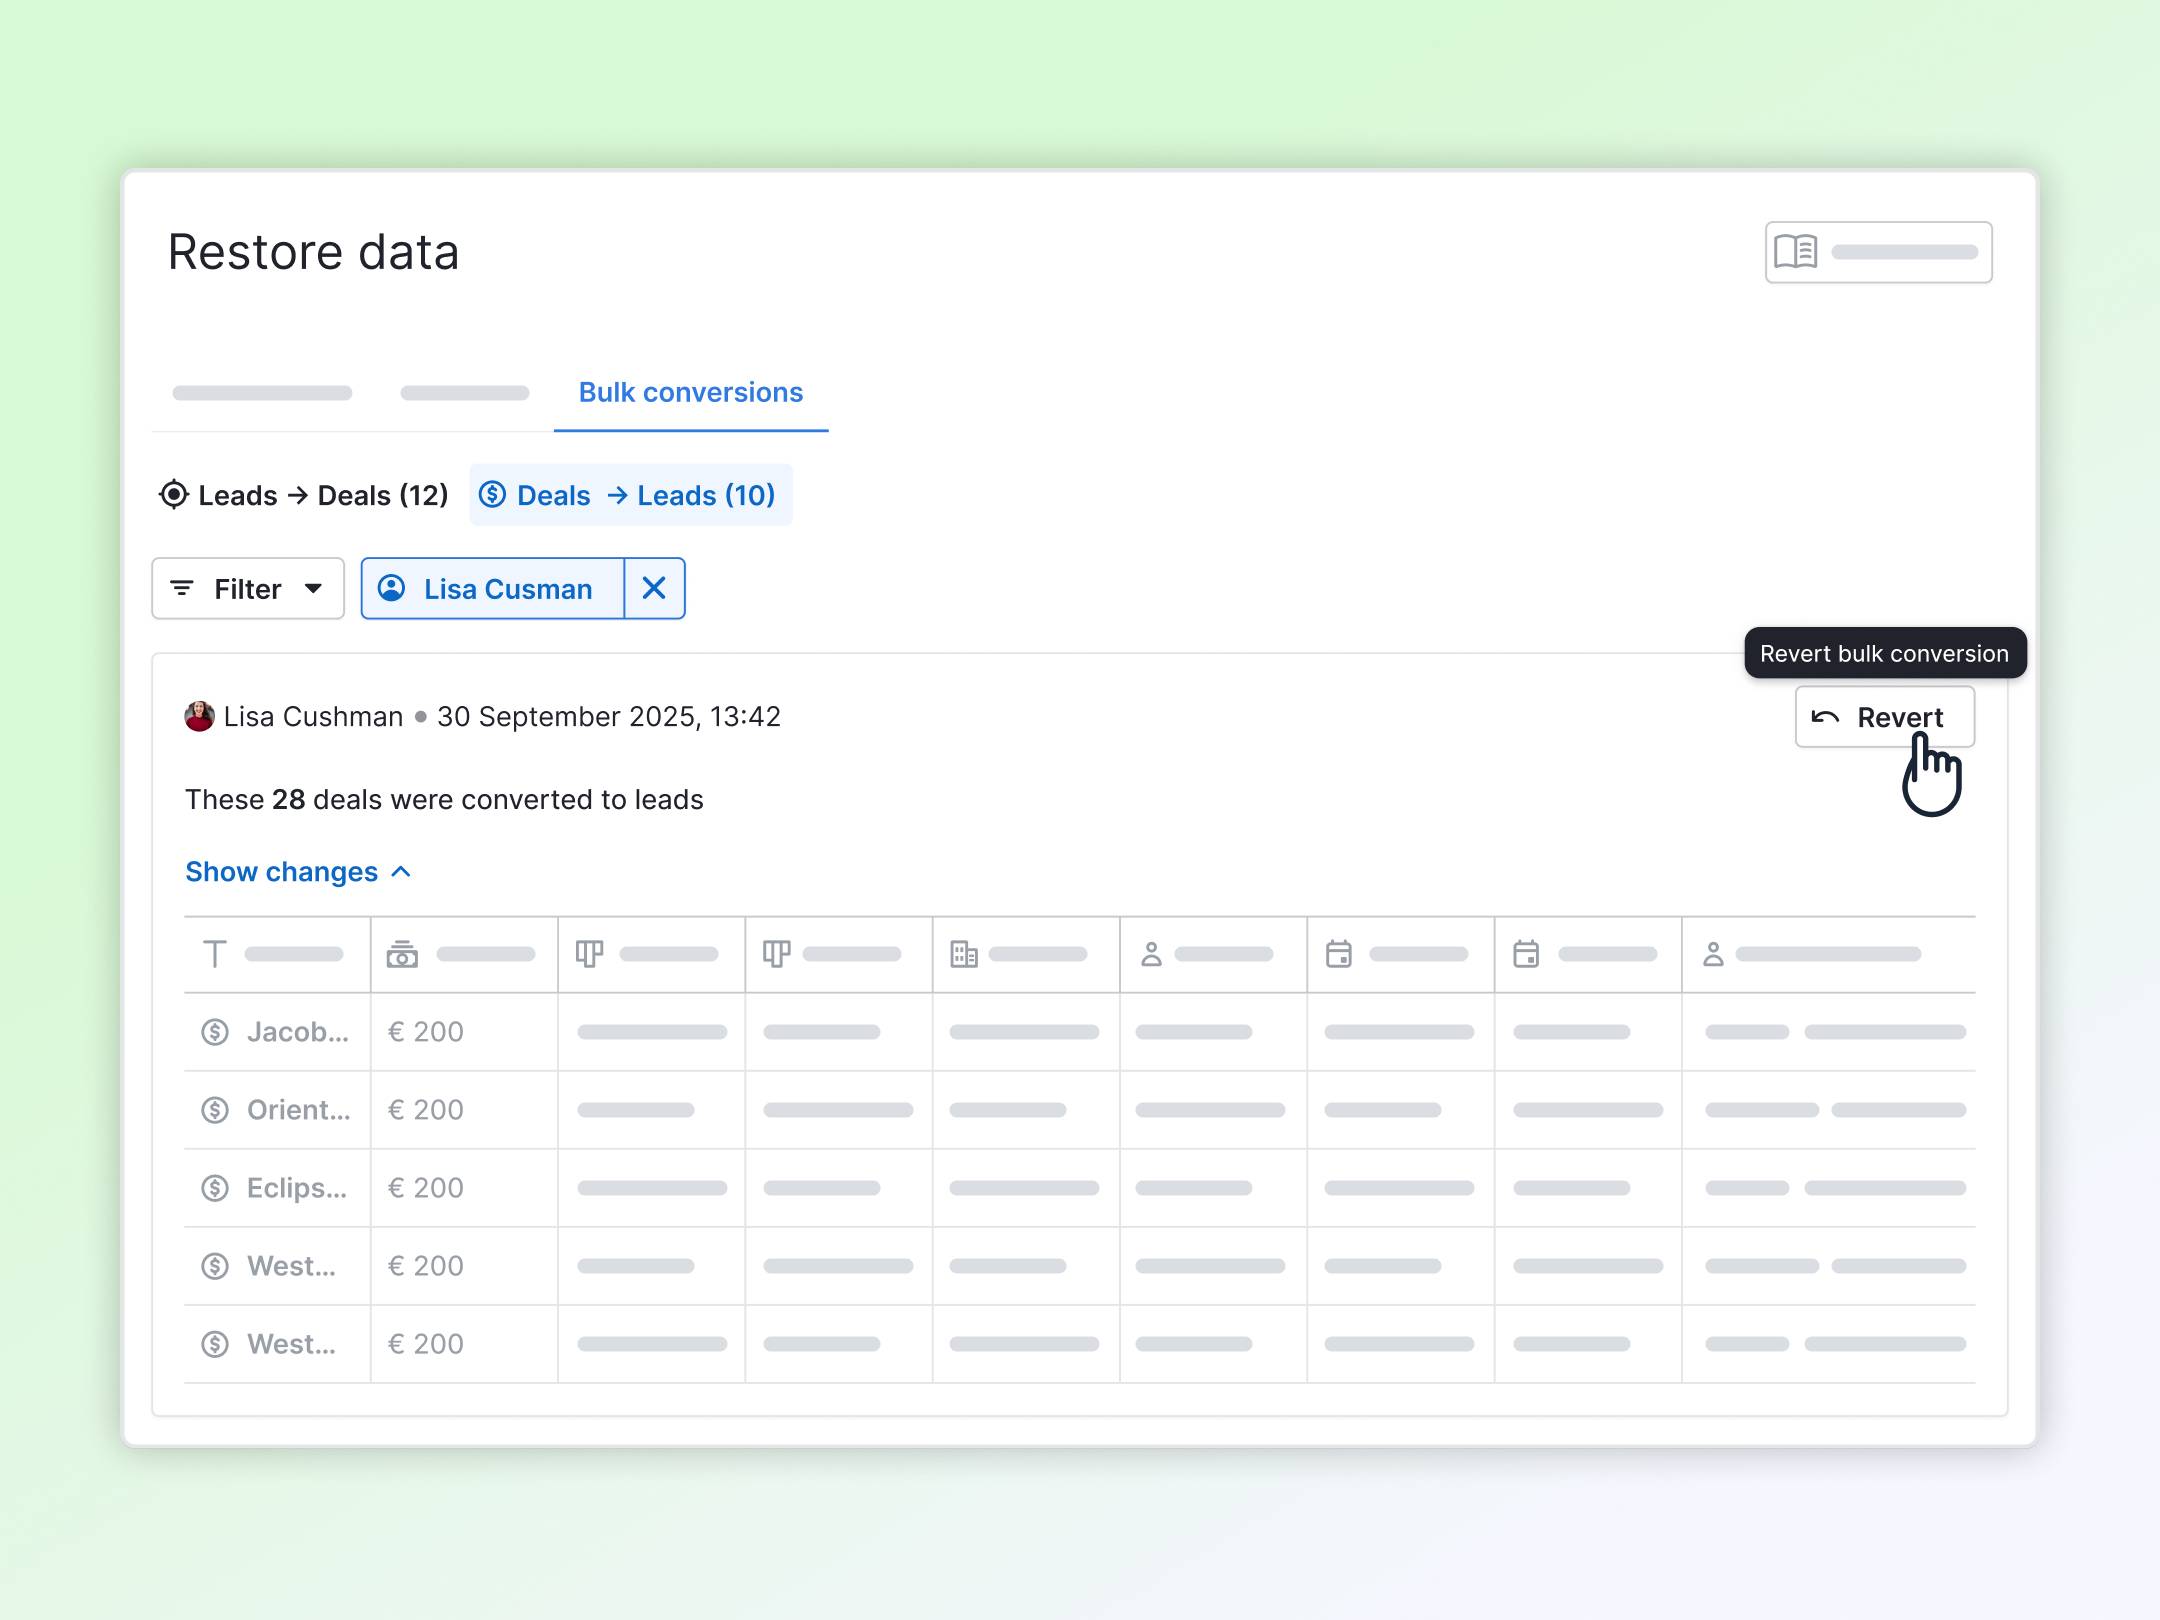Switch to the Bulk conversions tab
The height and width of the screenshot is (1620, 2160).
click(x=690, y=392)
